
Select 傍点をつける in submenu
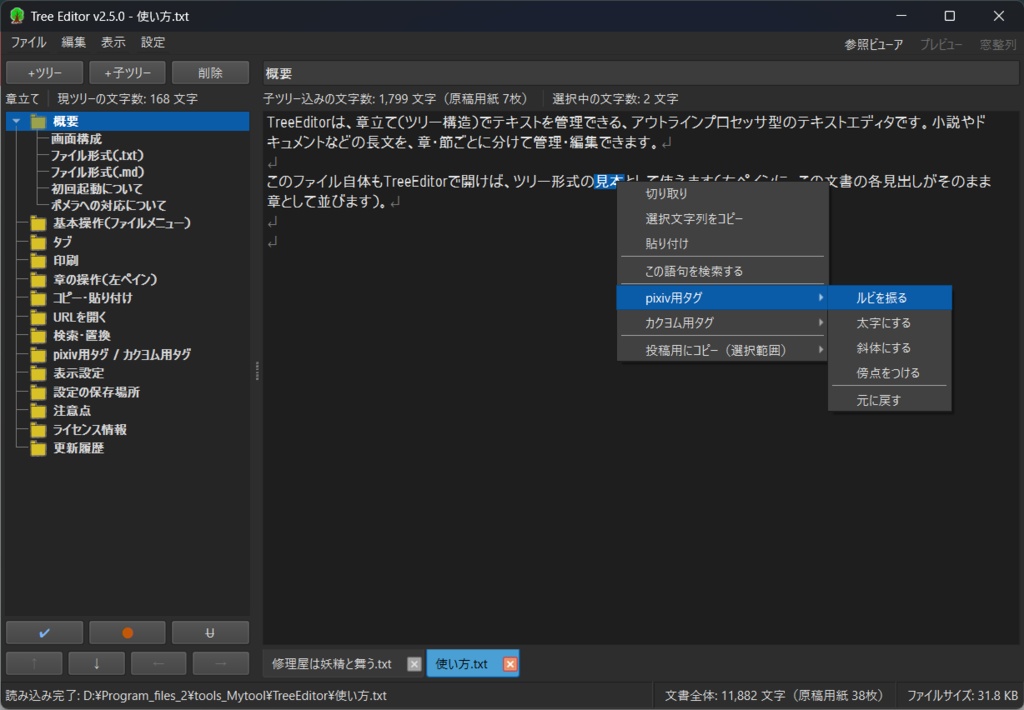[889, 373]
